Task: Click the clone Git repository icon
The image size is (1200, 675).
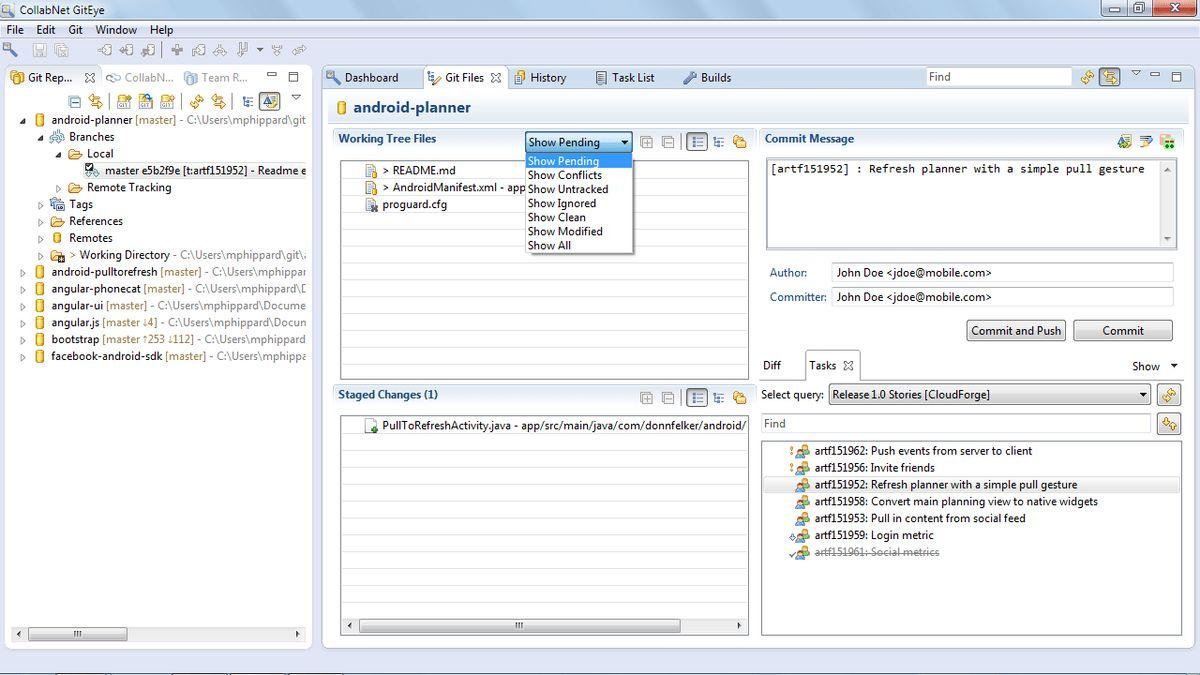Action: point(145,101)
